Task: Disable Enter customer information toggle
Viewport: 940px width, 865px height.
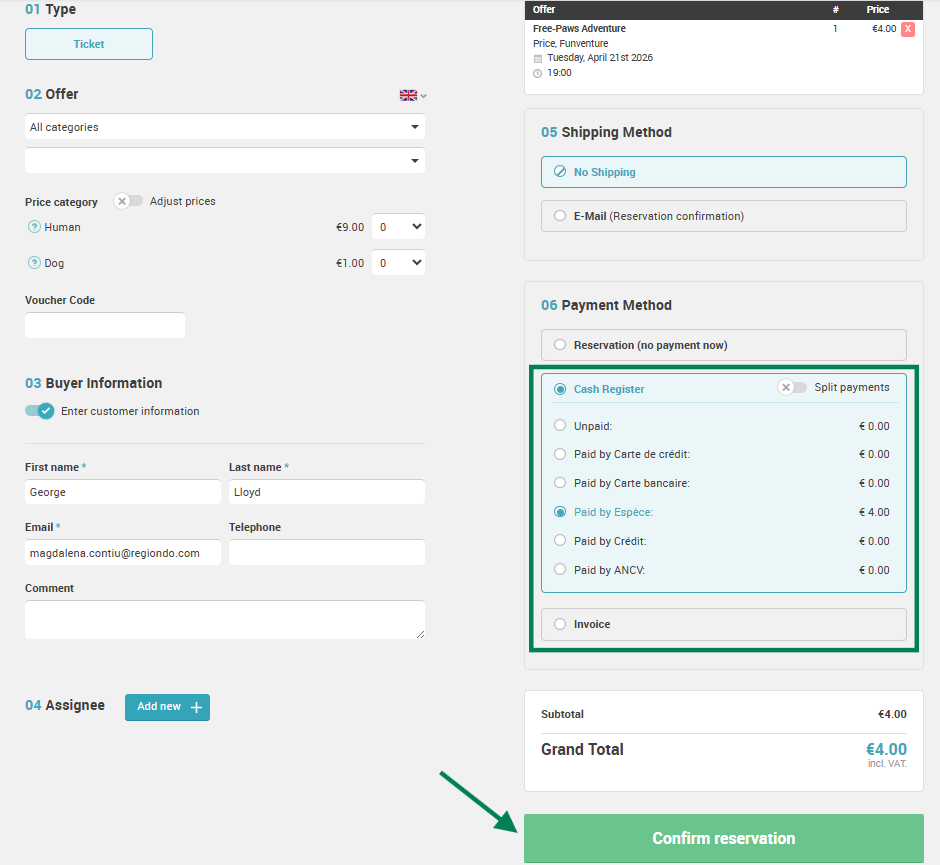Action: click(40, 411)
